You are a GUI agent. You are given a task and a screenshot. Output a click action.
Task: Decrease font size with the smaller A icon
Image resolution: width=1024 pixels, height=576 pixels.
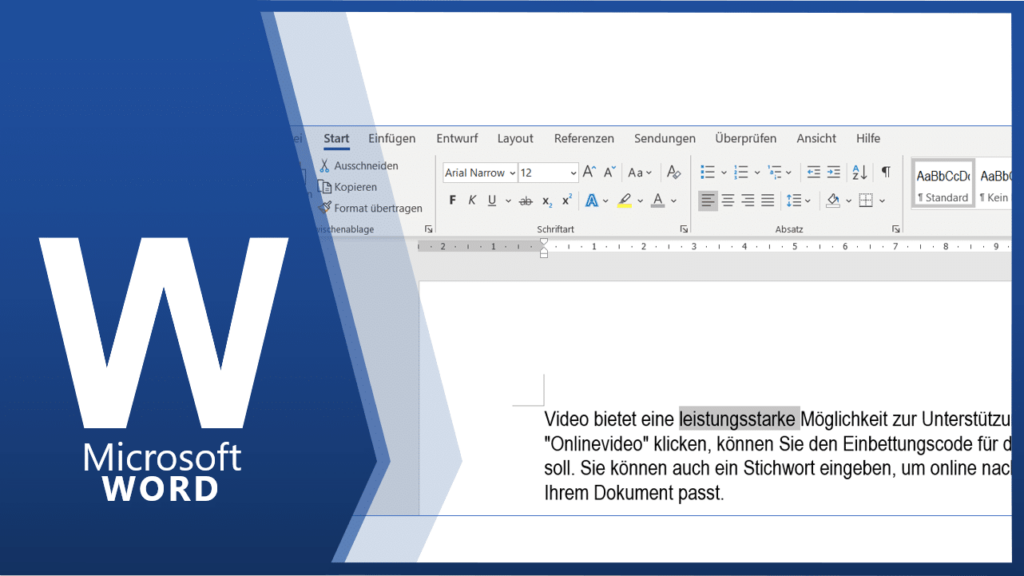[609, 172]
